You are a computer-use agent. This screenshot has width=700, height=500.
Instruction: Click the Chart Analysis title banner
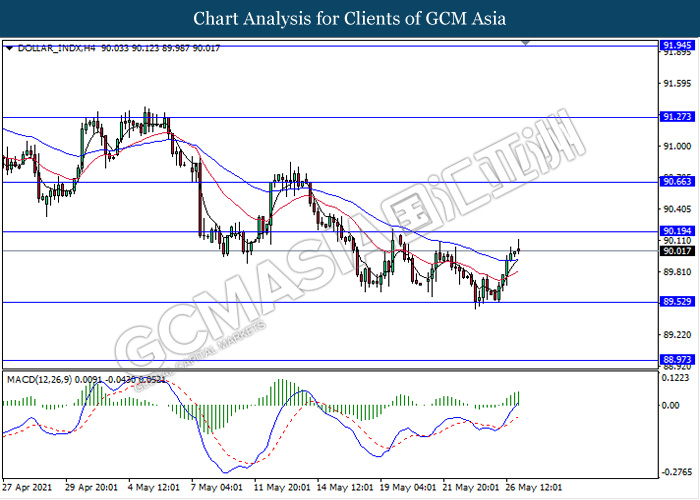pos(350,19)
